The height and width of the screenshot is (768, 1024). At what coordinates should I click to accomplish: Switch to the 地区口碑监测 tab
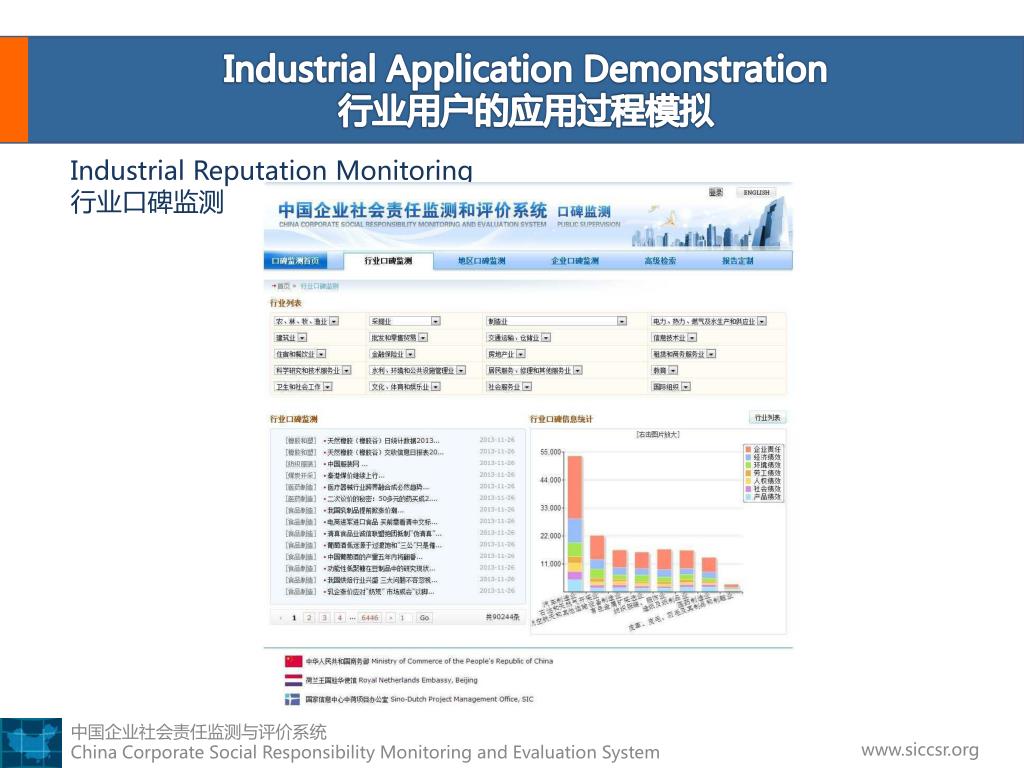[x=481, y=261]
